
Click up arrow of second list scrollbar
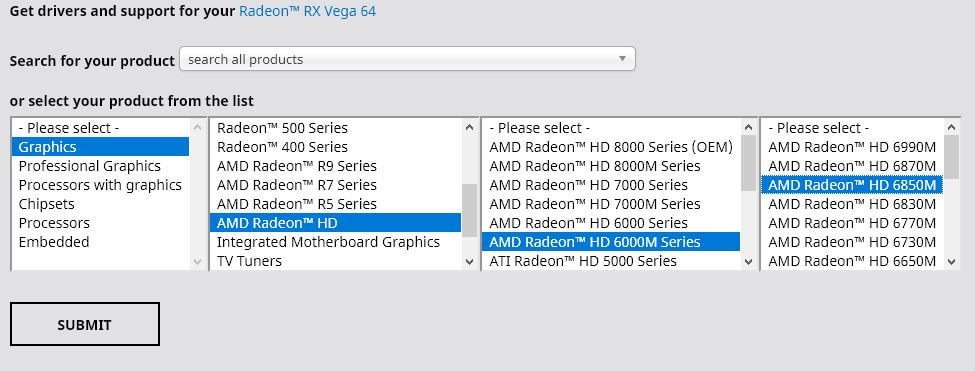pos(469,127)
